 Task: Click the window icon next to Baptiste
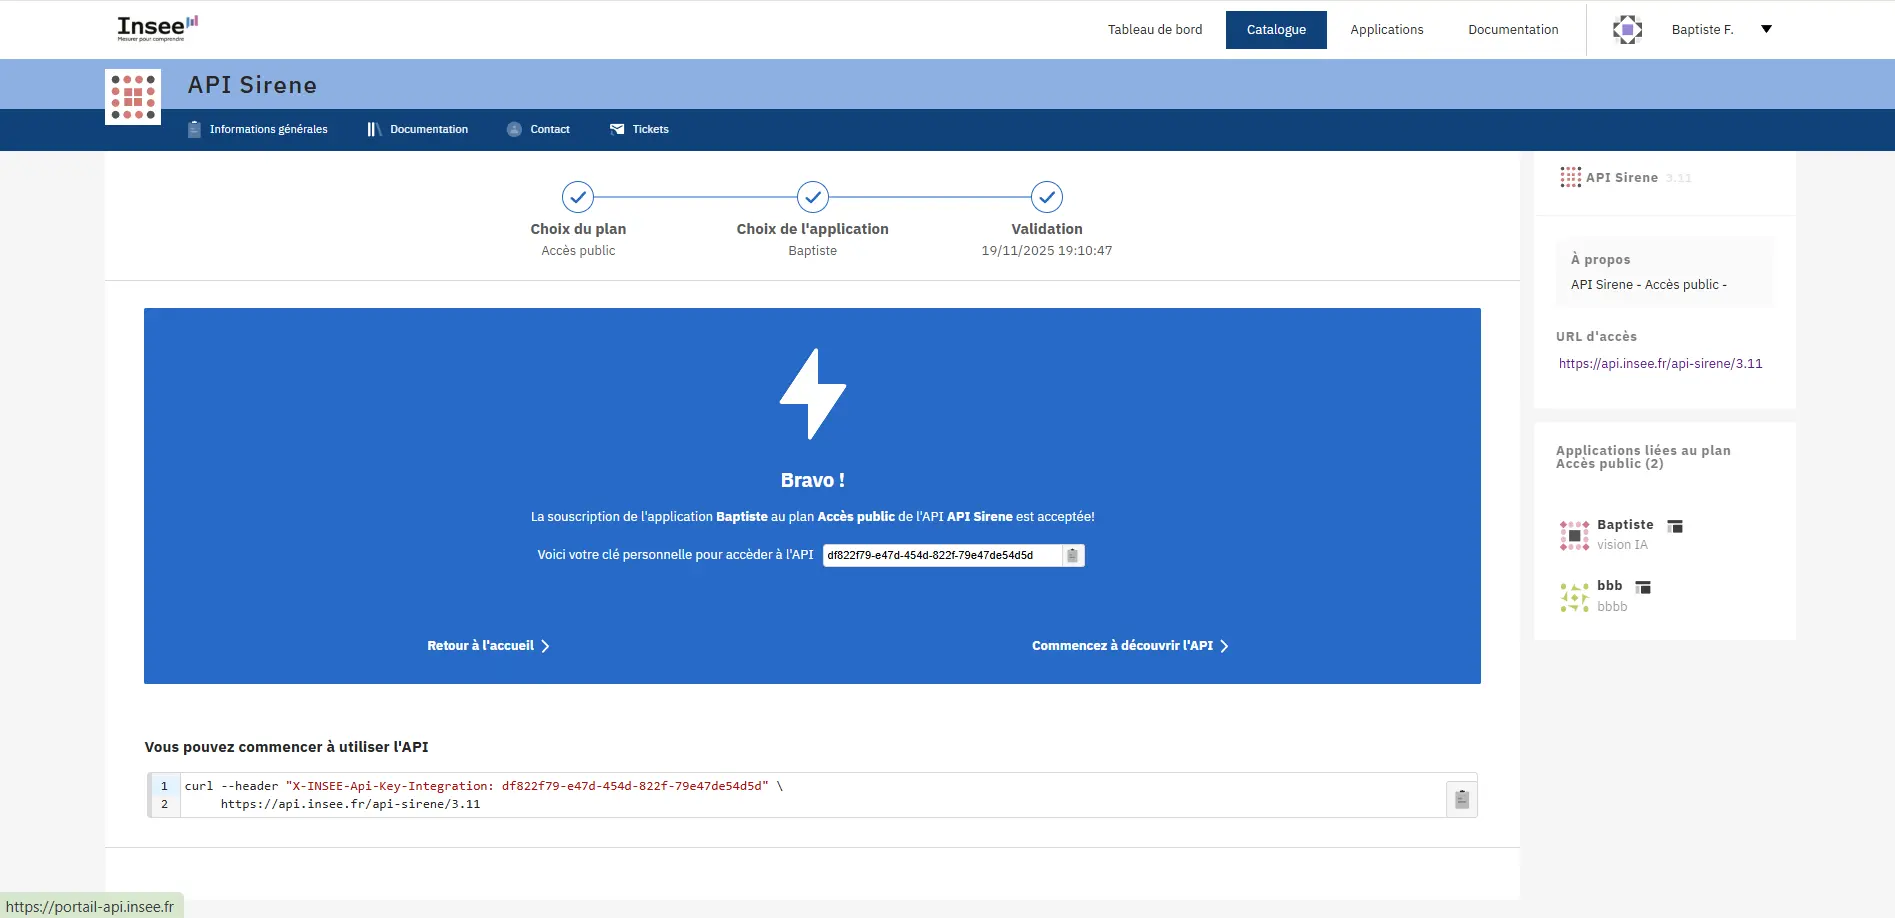[x=1675, y=526]
